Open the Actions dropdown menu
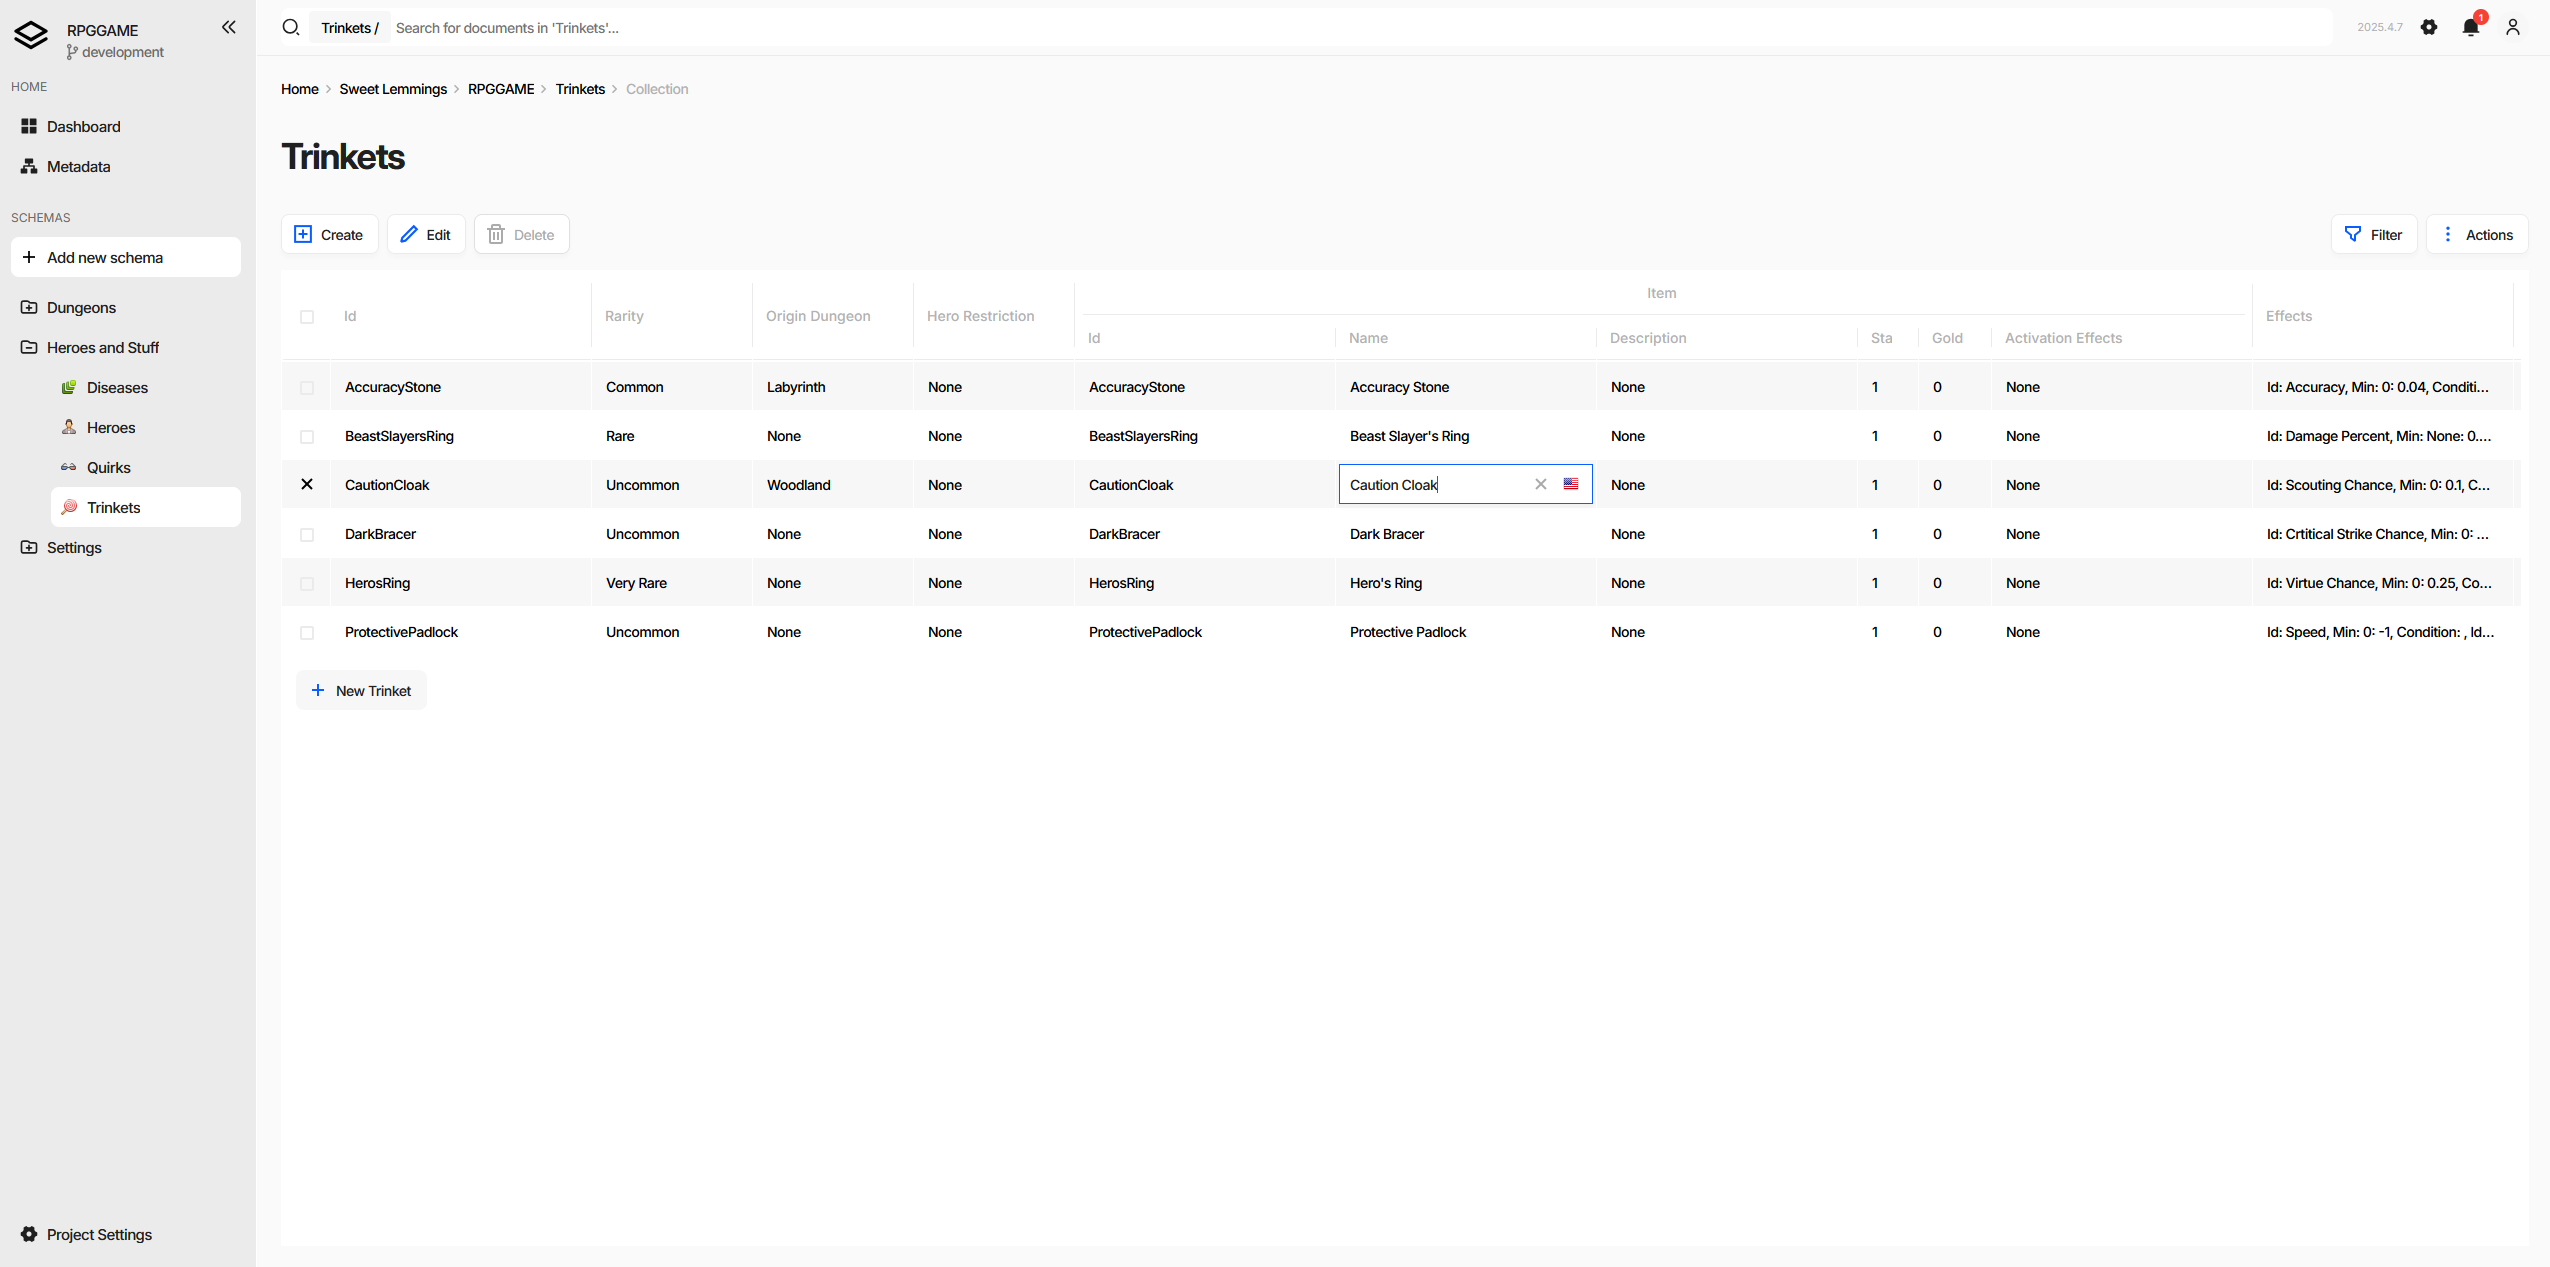The image size is (2550, 1267). coord(2477,234)
